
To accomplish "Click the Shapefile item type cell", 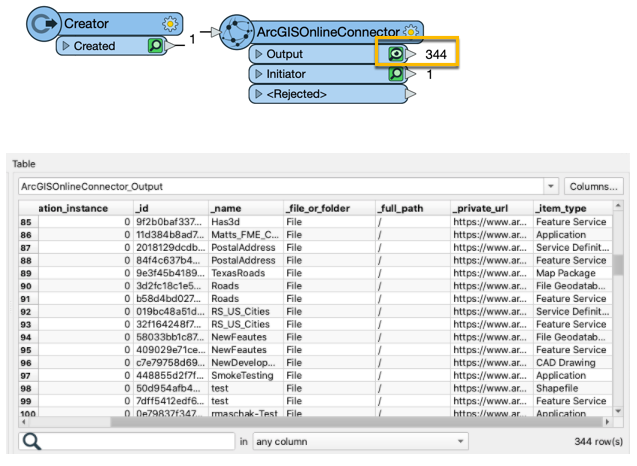I will click(573, 388).
